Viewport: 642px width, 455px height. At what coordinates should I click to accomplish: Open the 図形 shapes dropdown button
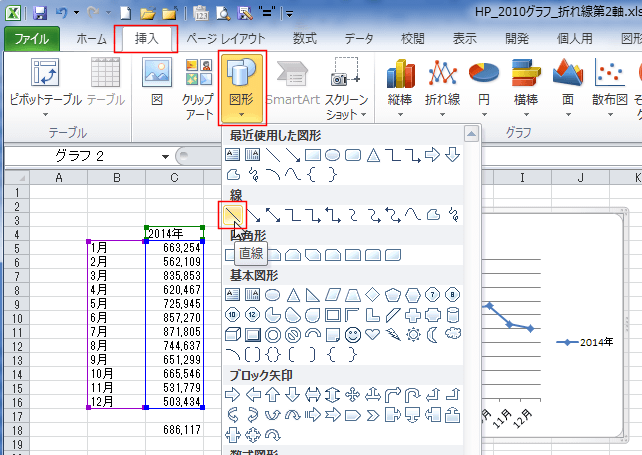(x=240, y=87)
